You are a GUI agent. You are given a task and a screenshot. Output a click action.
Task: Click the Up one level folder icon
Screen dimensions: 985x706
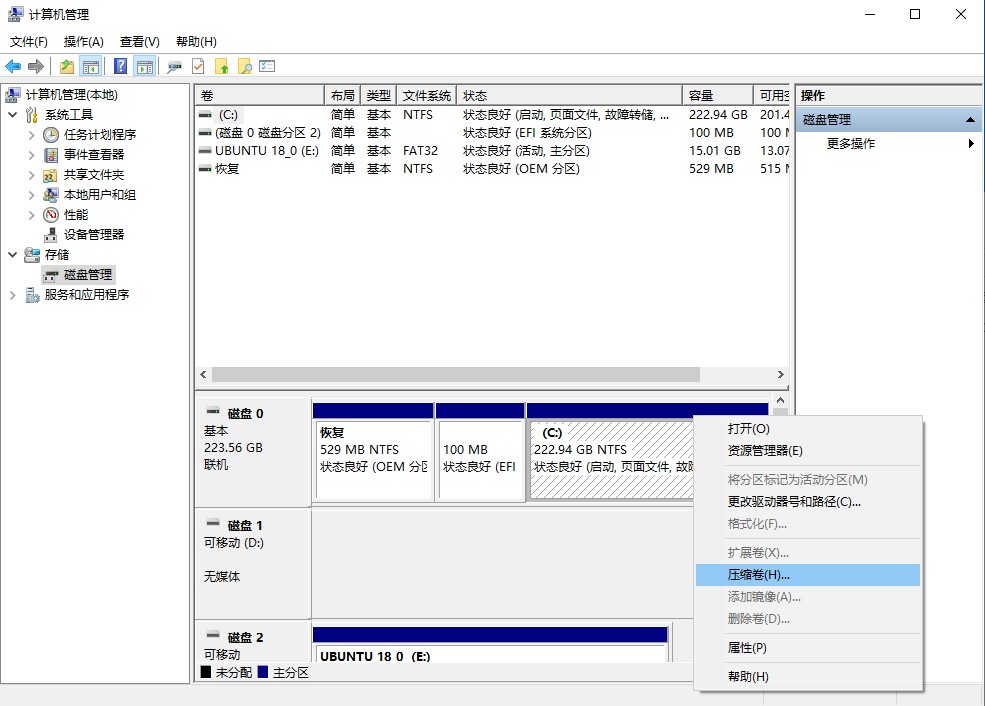pyautogui.click(x=67, y=66)
